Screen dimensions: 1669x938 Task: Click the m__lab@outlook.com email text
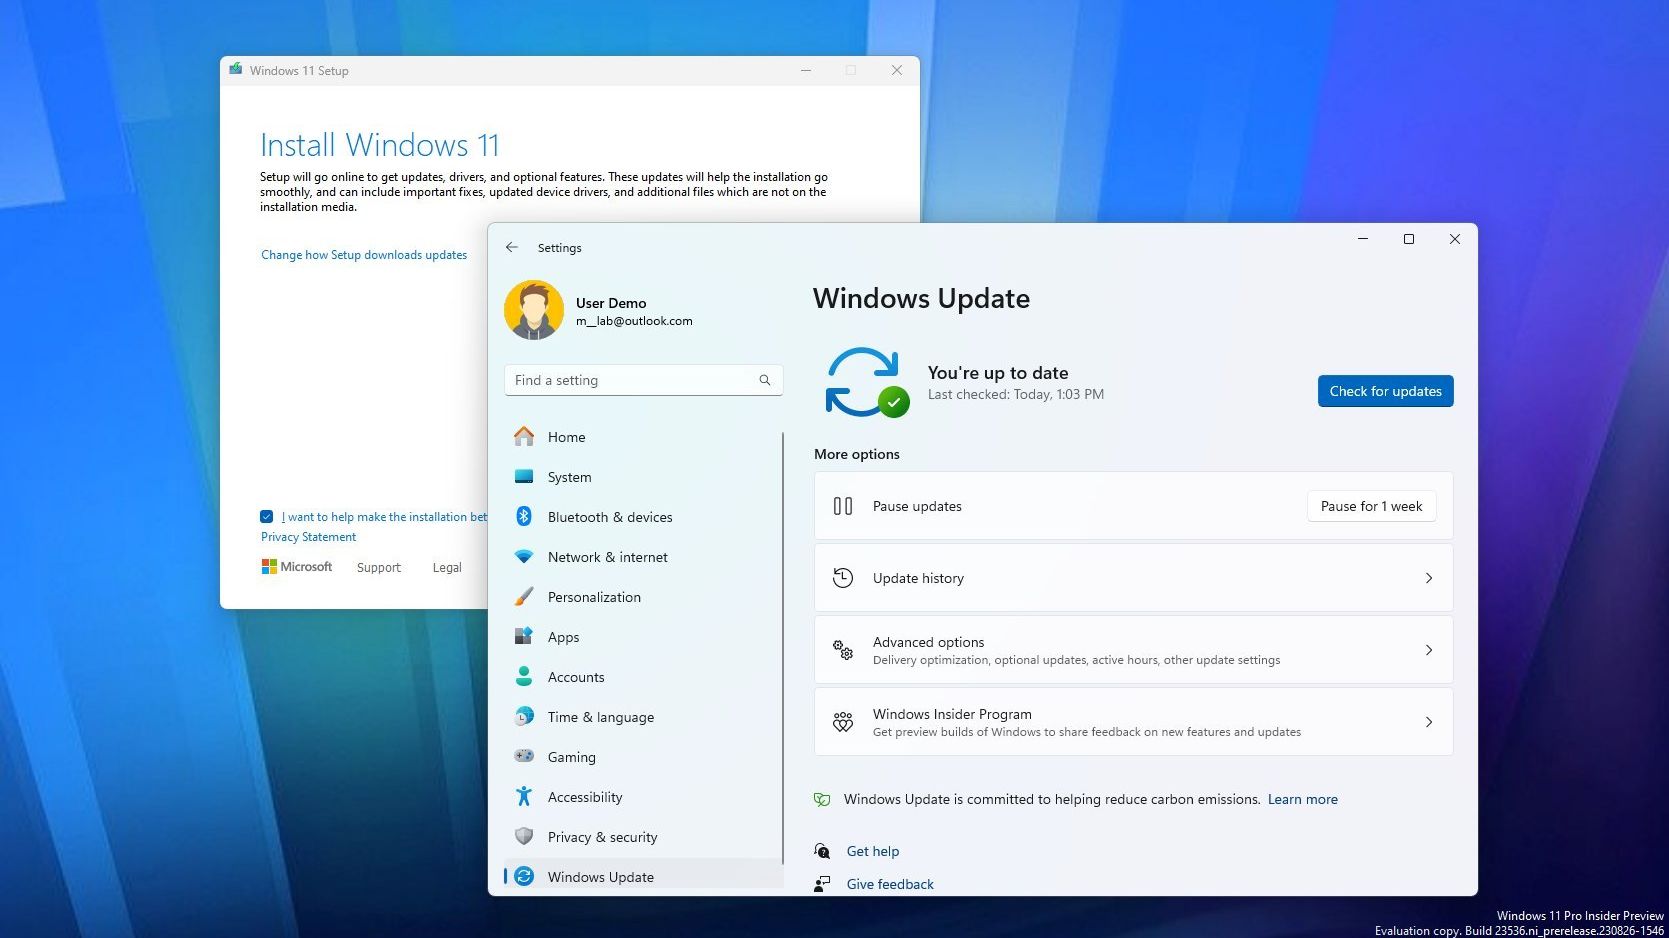click(x=634, y=321)
